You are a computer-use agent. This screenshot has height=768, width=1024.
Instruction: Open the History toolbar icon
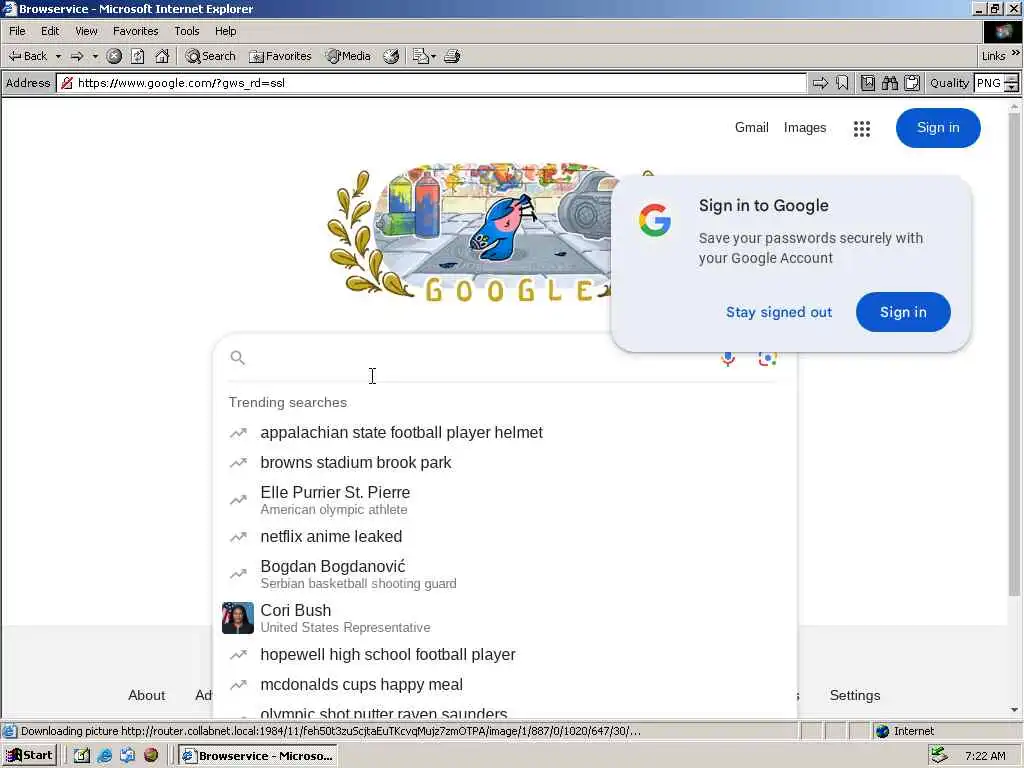coord(391,56)
